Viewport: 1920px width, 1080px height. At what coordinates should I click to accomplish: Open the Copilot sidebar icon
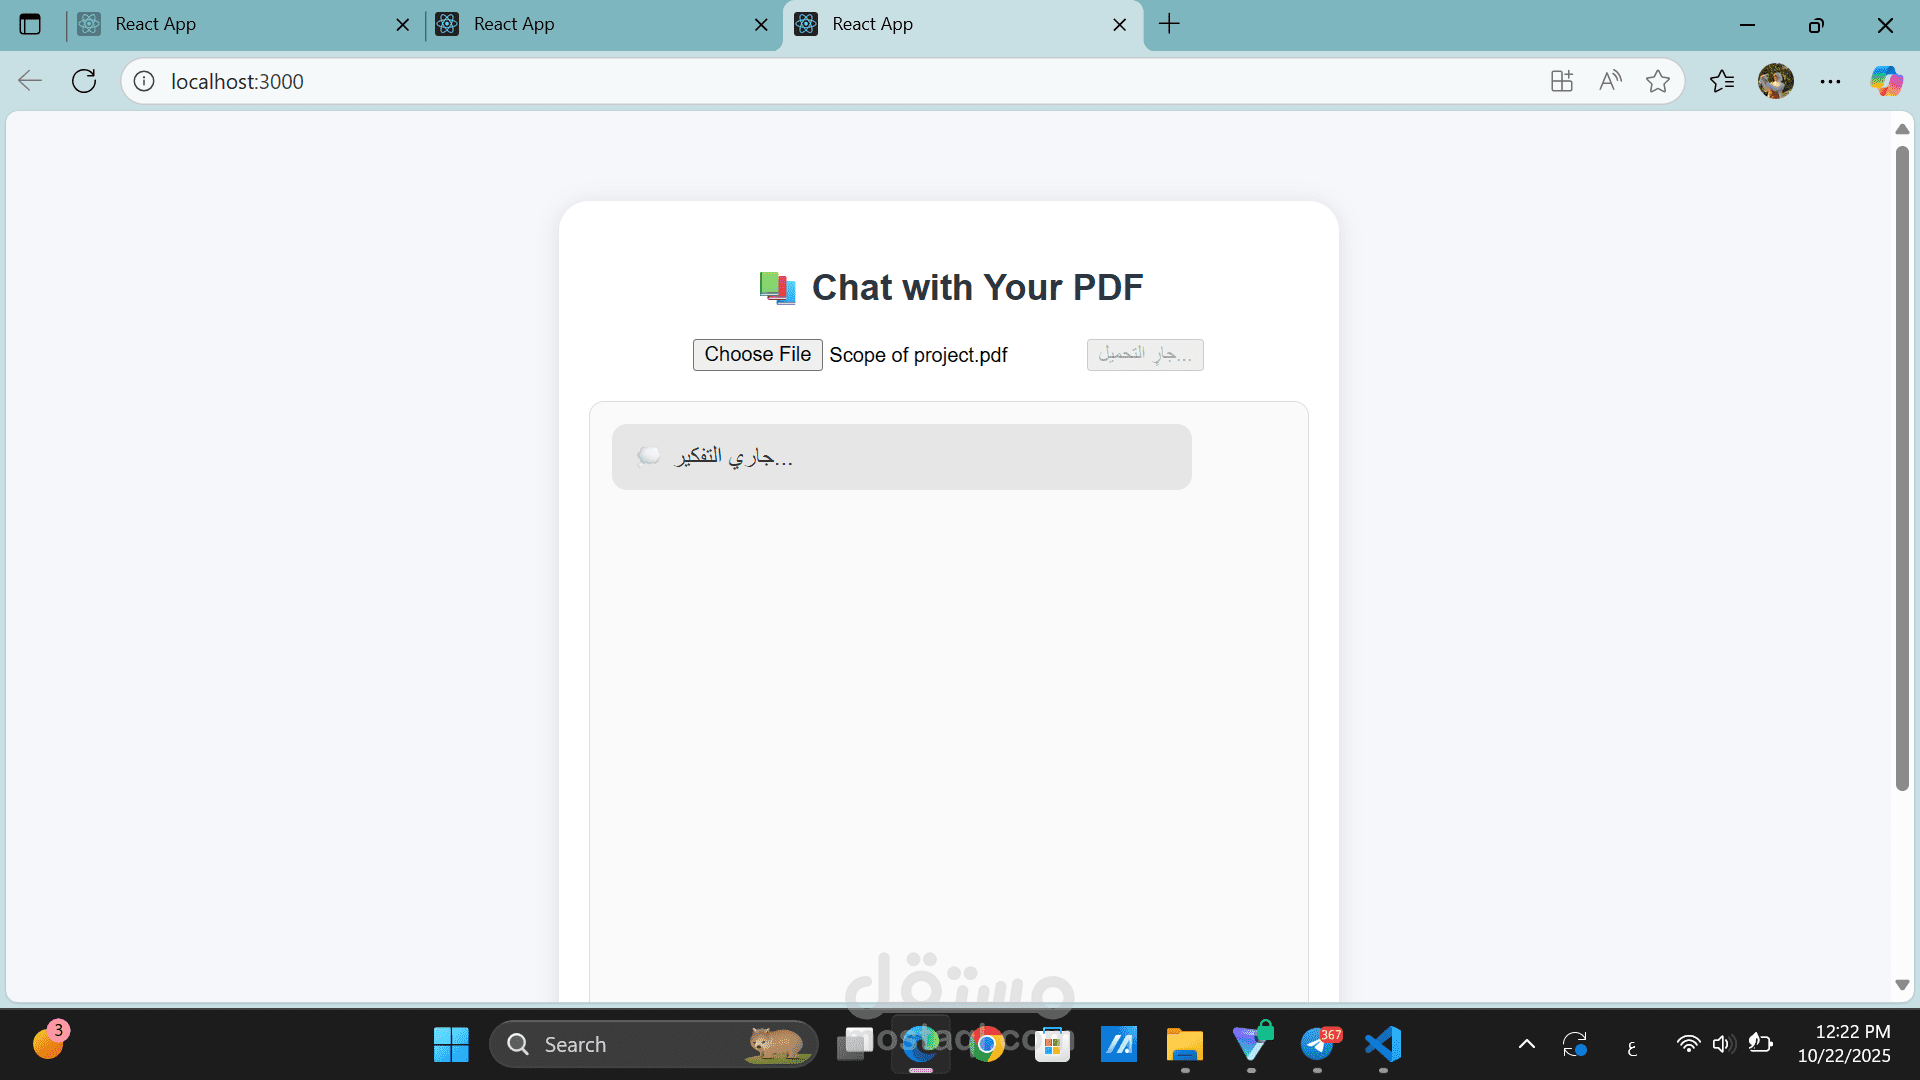click(x=1886, y=81)
